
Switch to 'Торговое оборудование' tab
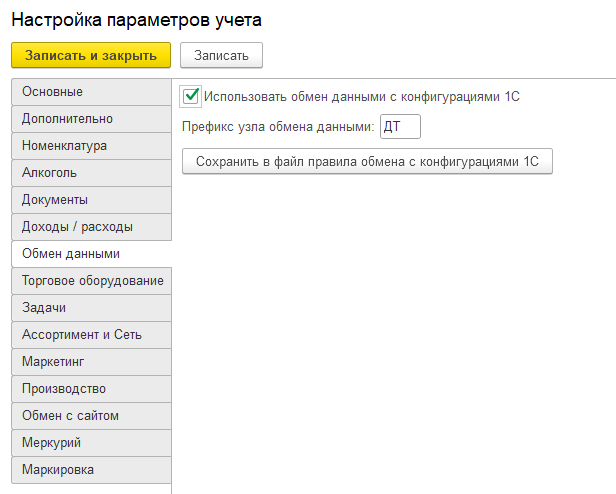(91, 281)
